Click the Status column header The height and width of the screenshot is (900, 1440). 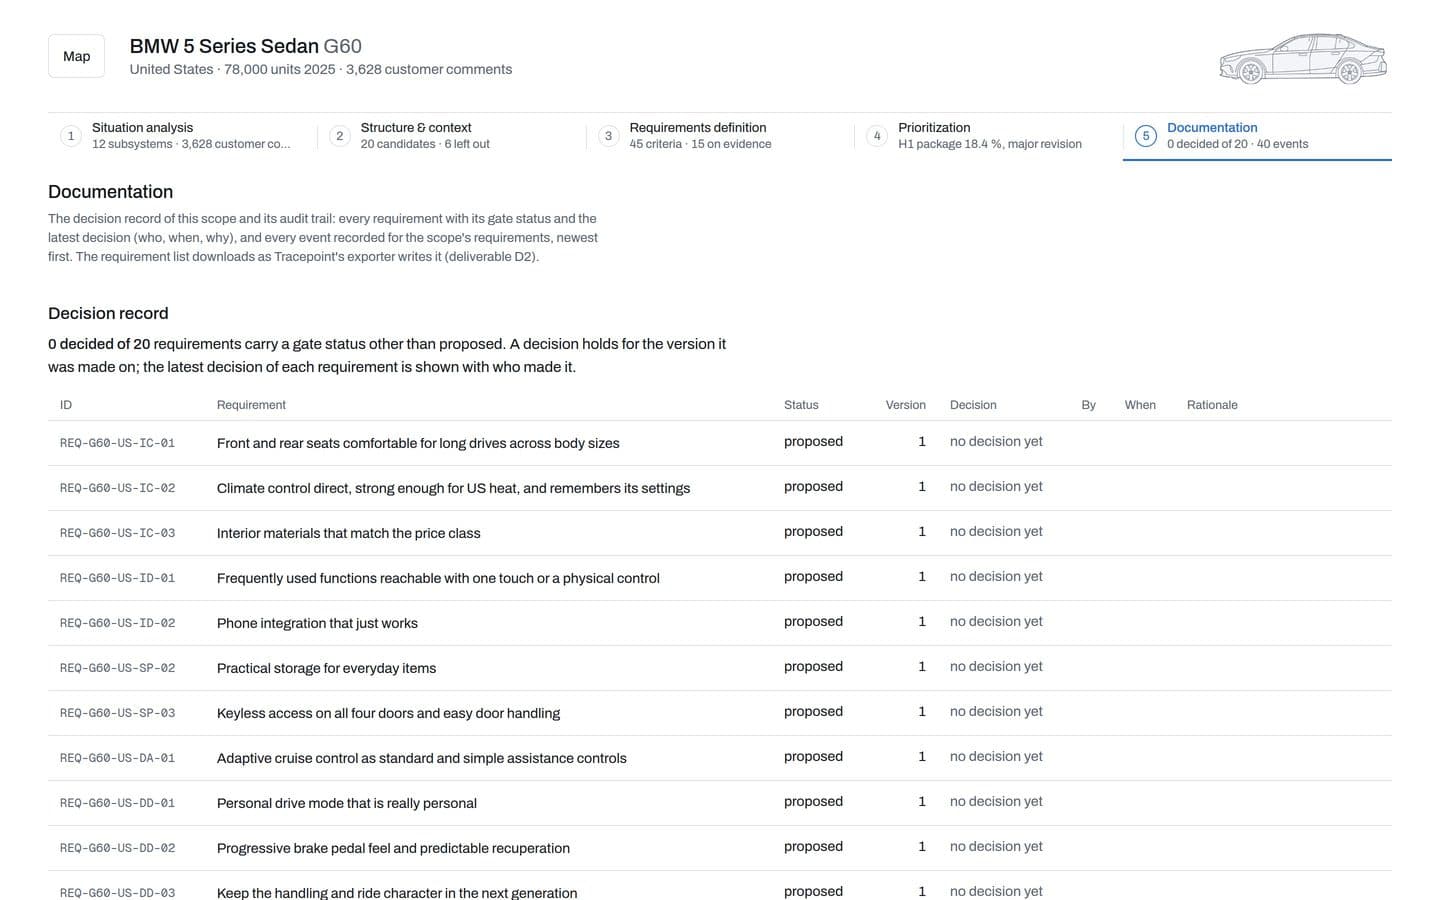pyautogui.click(x=801, y=405)
